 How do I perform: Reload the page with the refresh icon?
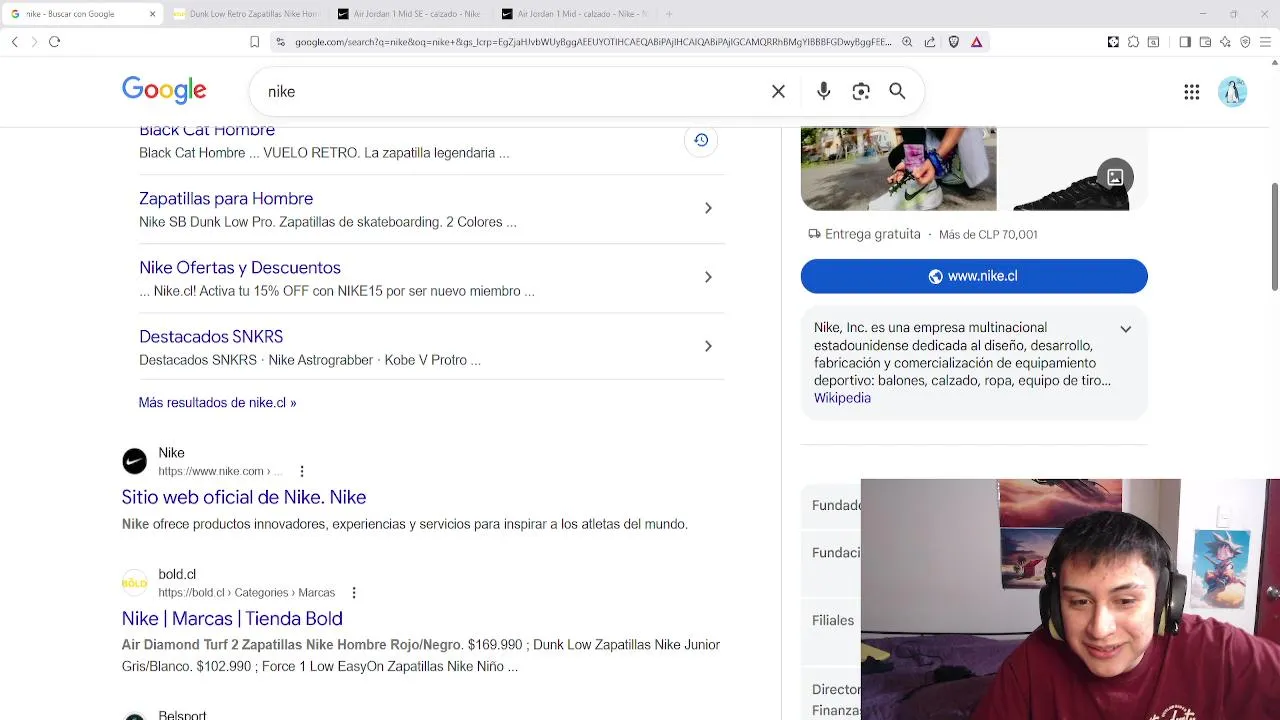pos(54,42)
